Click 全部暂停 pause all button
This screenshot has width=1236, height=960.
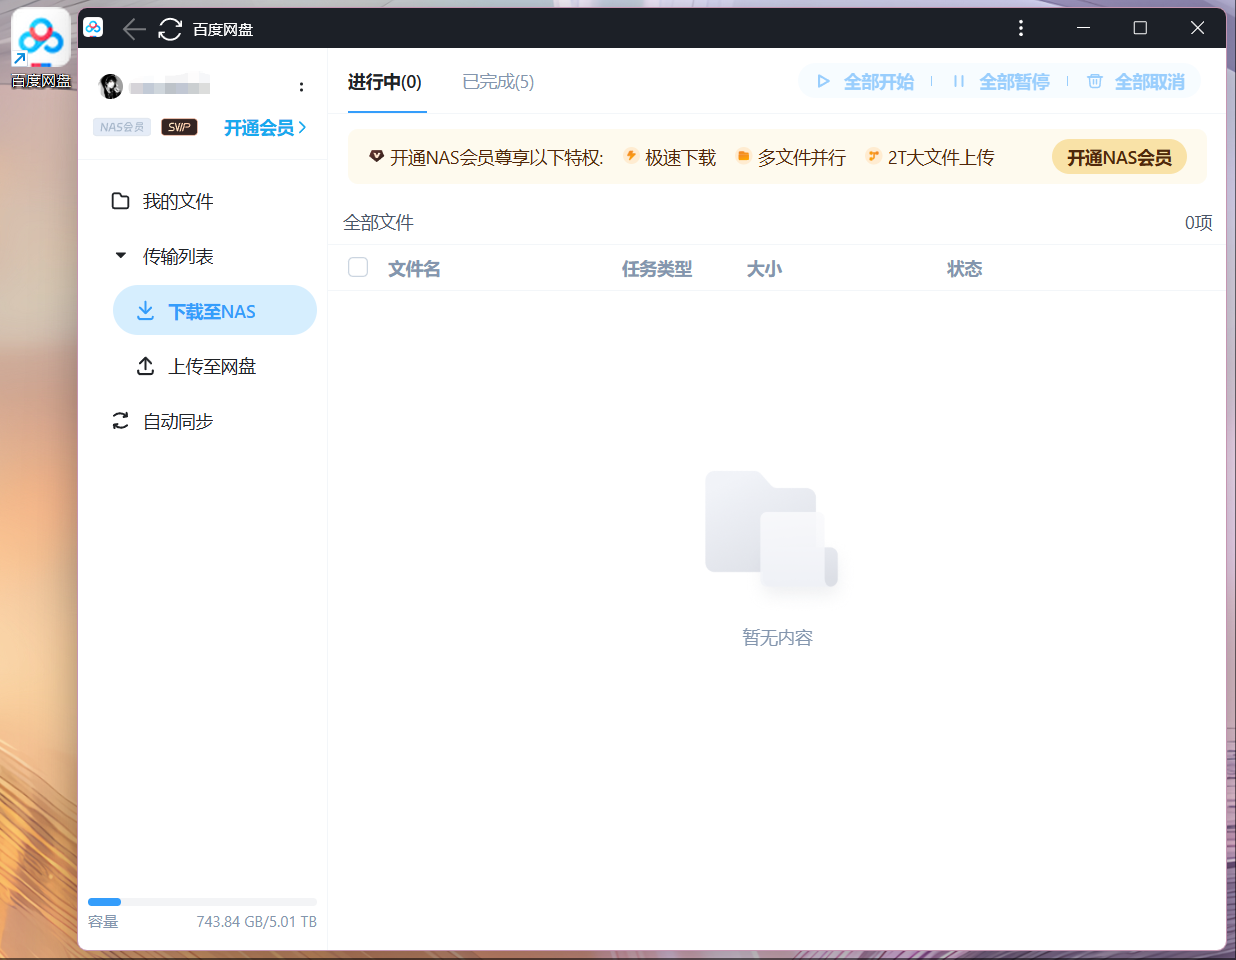point(1001,82)
